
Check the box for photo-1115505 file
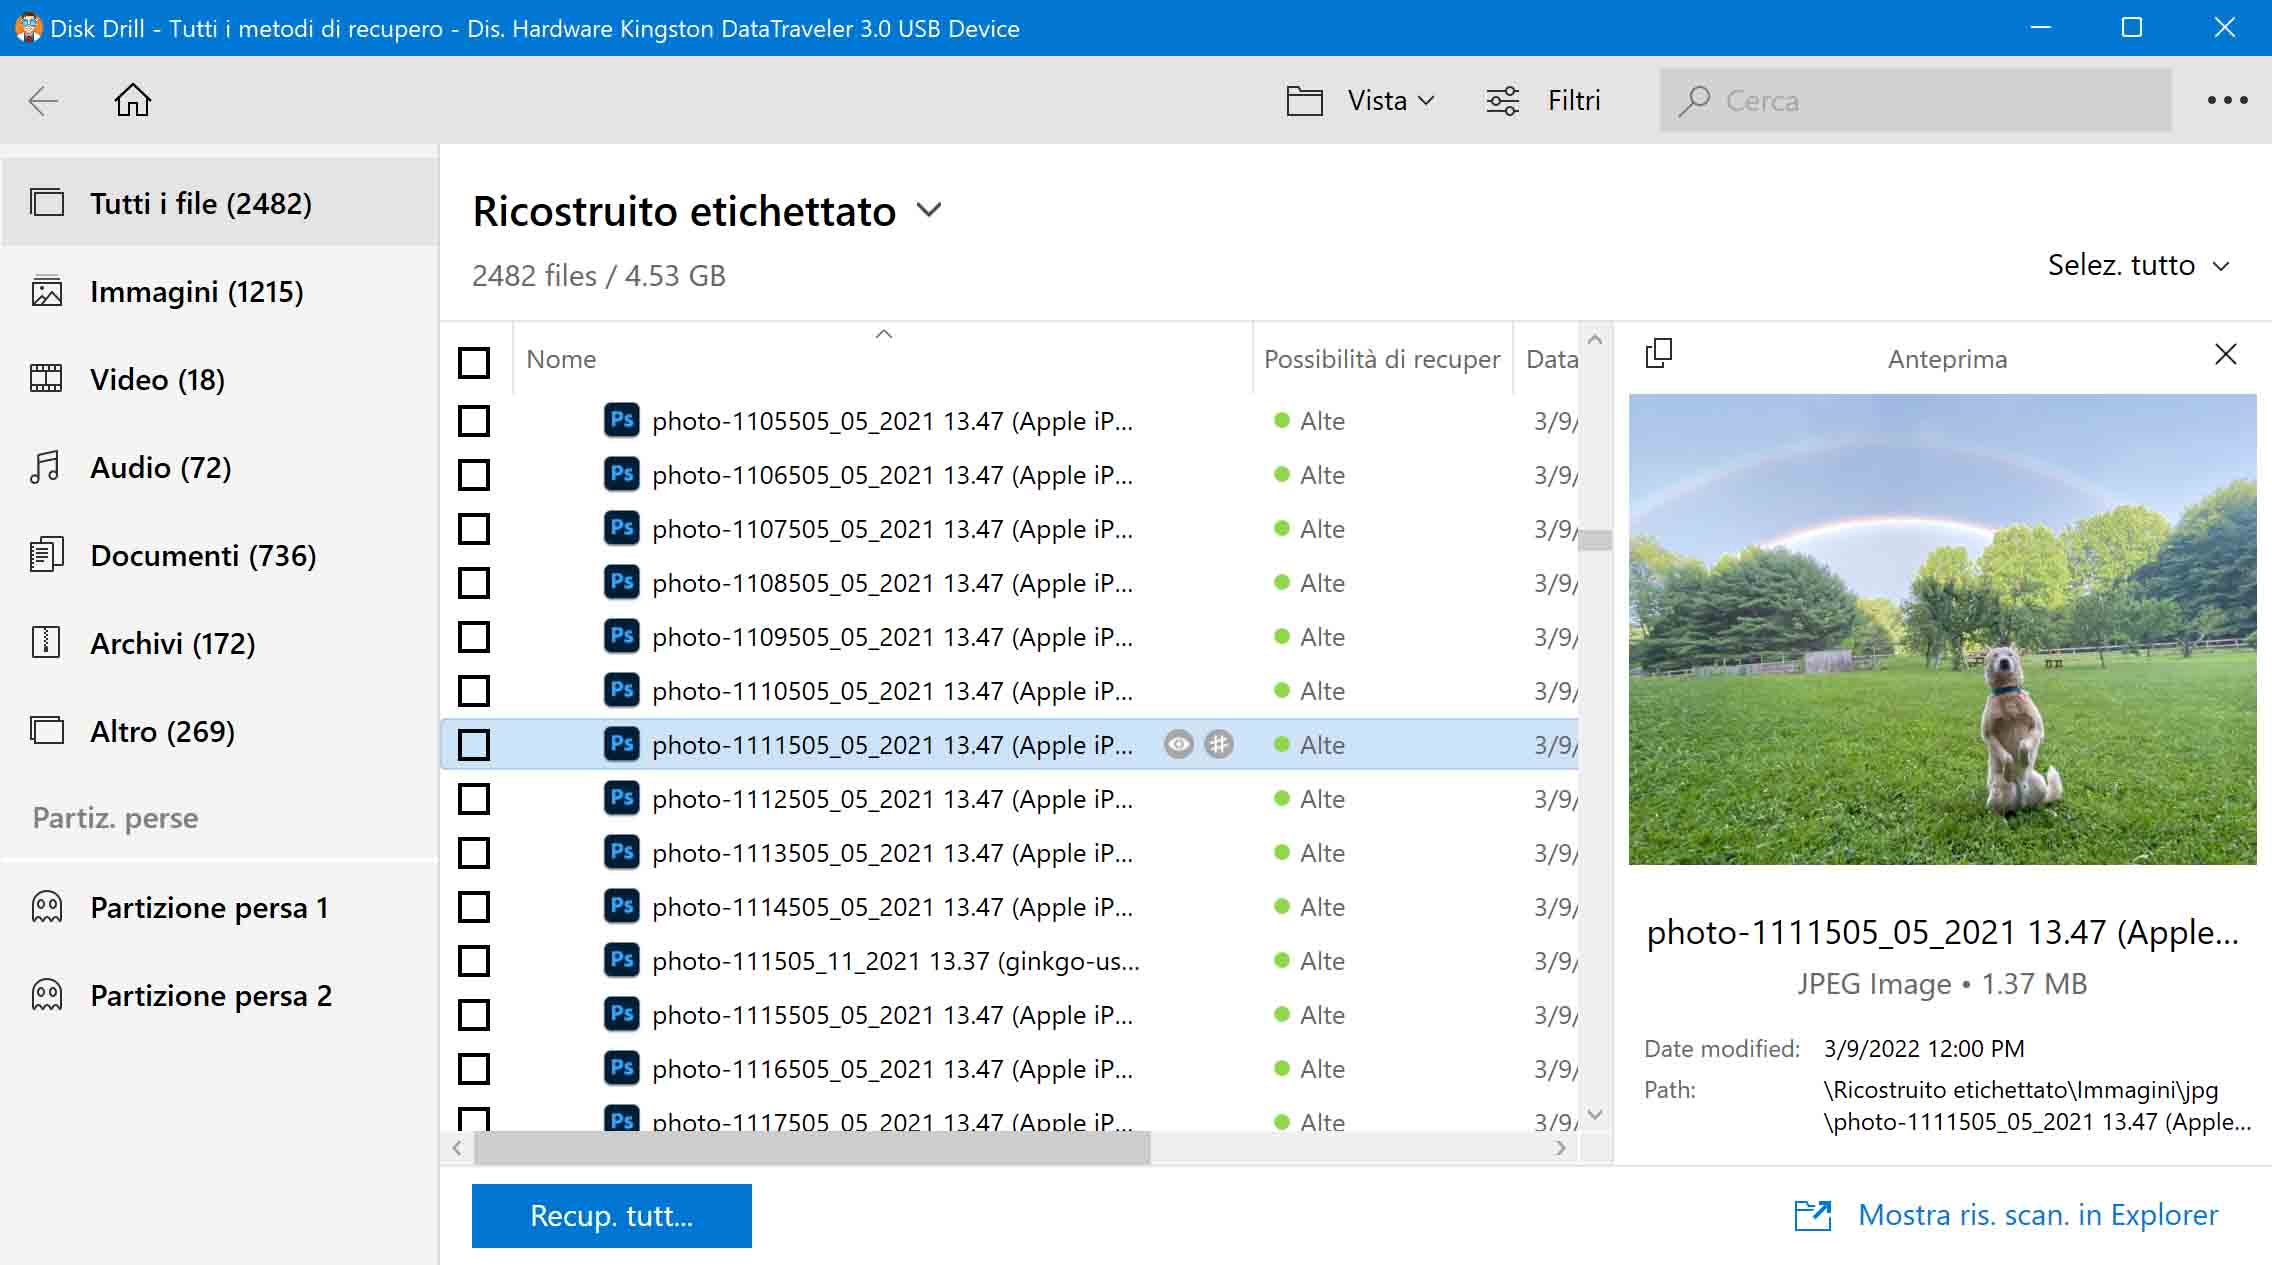(474, 1015)
